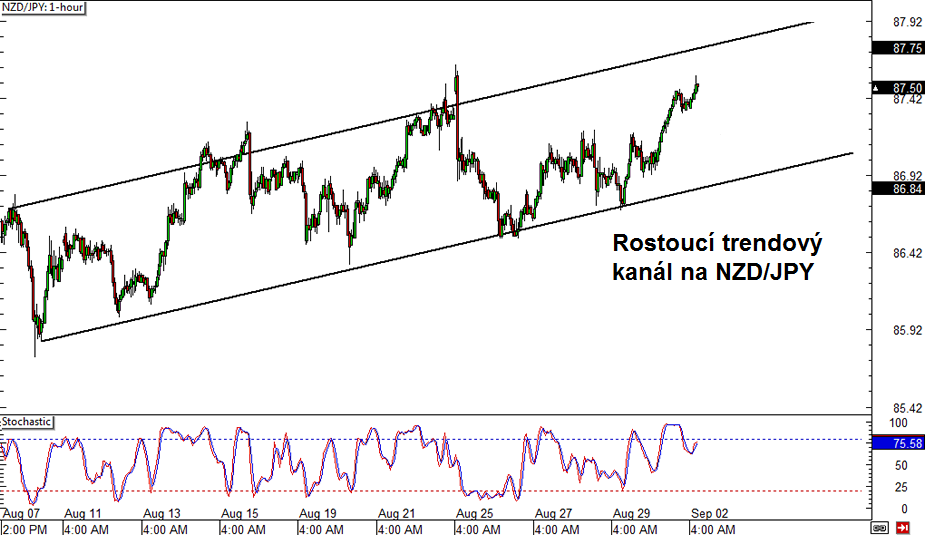The height and width of the screenshot is (535, 925).
Task: Click the Aug 29 date label
Action: click(632, 514)
